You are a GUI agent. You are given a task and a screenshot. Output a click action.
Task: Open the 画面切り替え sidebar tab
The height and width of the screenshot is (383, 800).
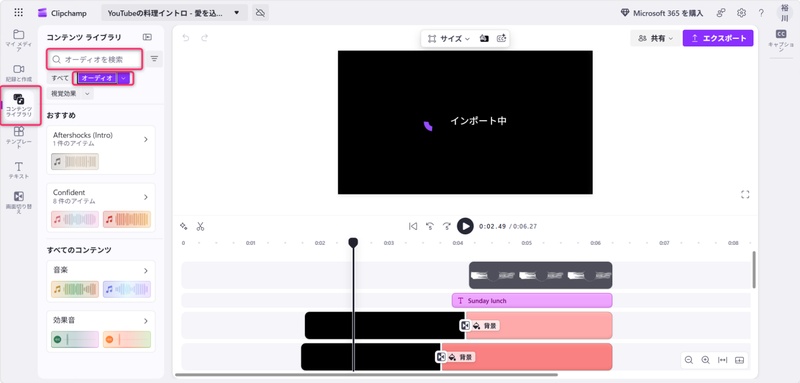(x=19, y=202)
